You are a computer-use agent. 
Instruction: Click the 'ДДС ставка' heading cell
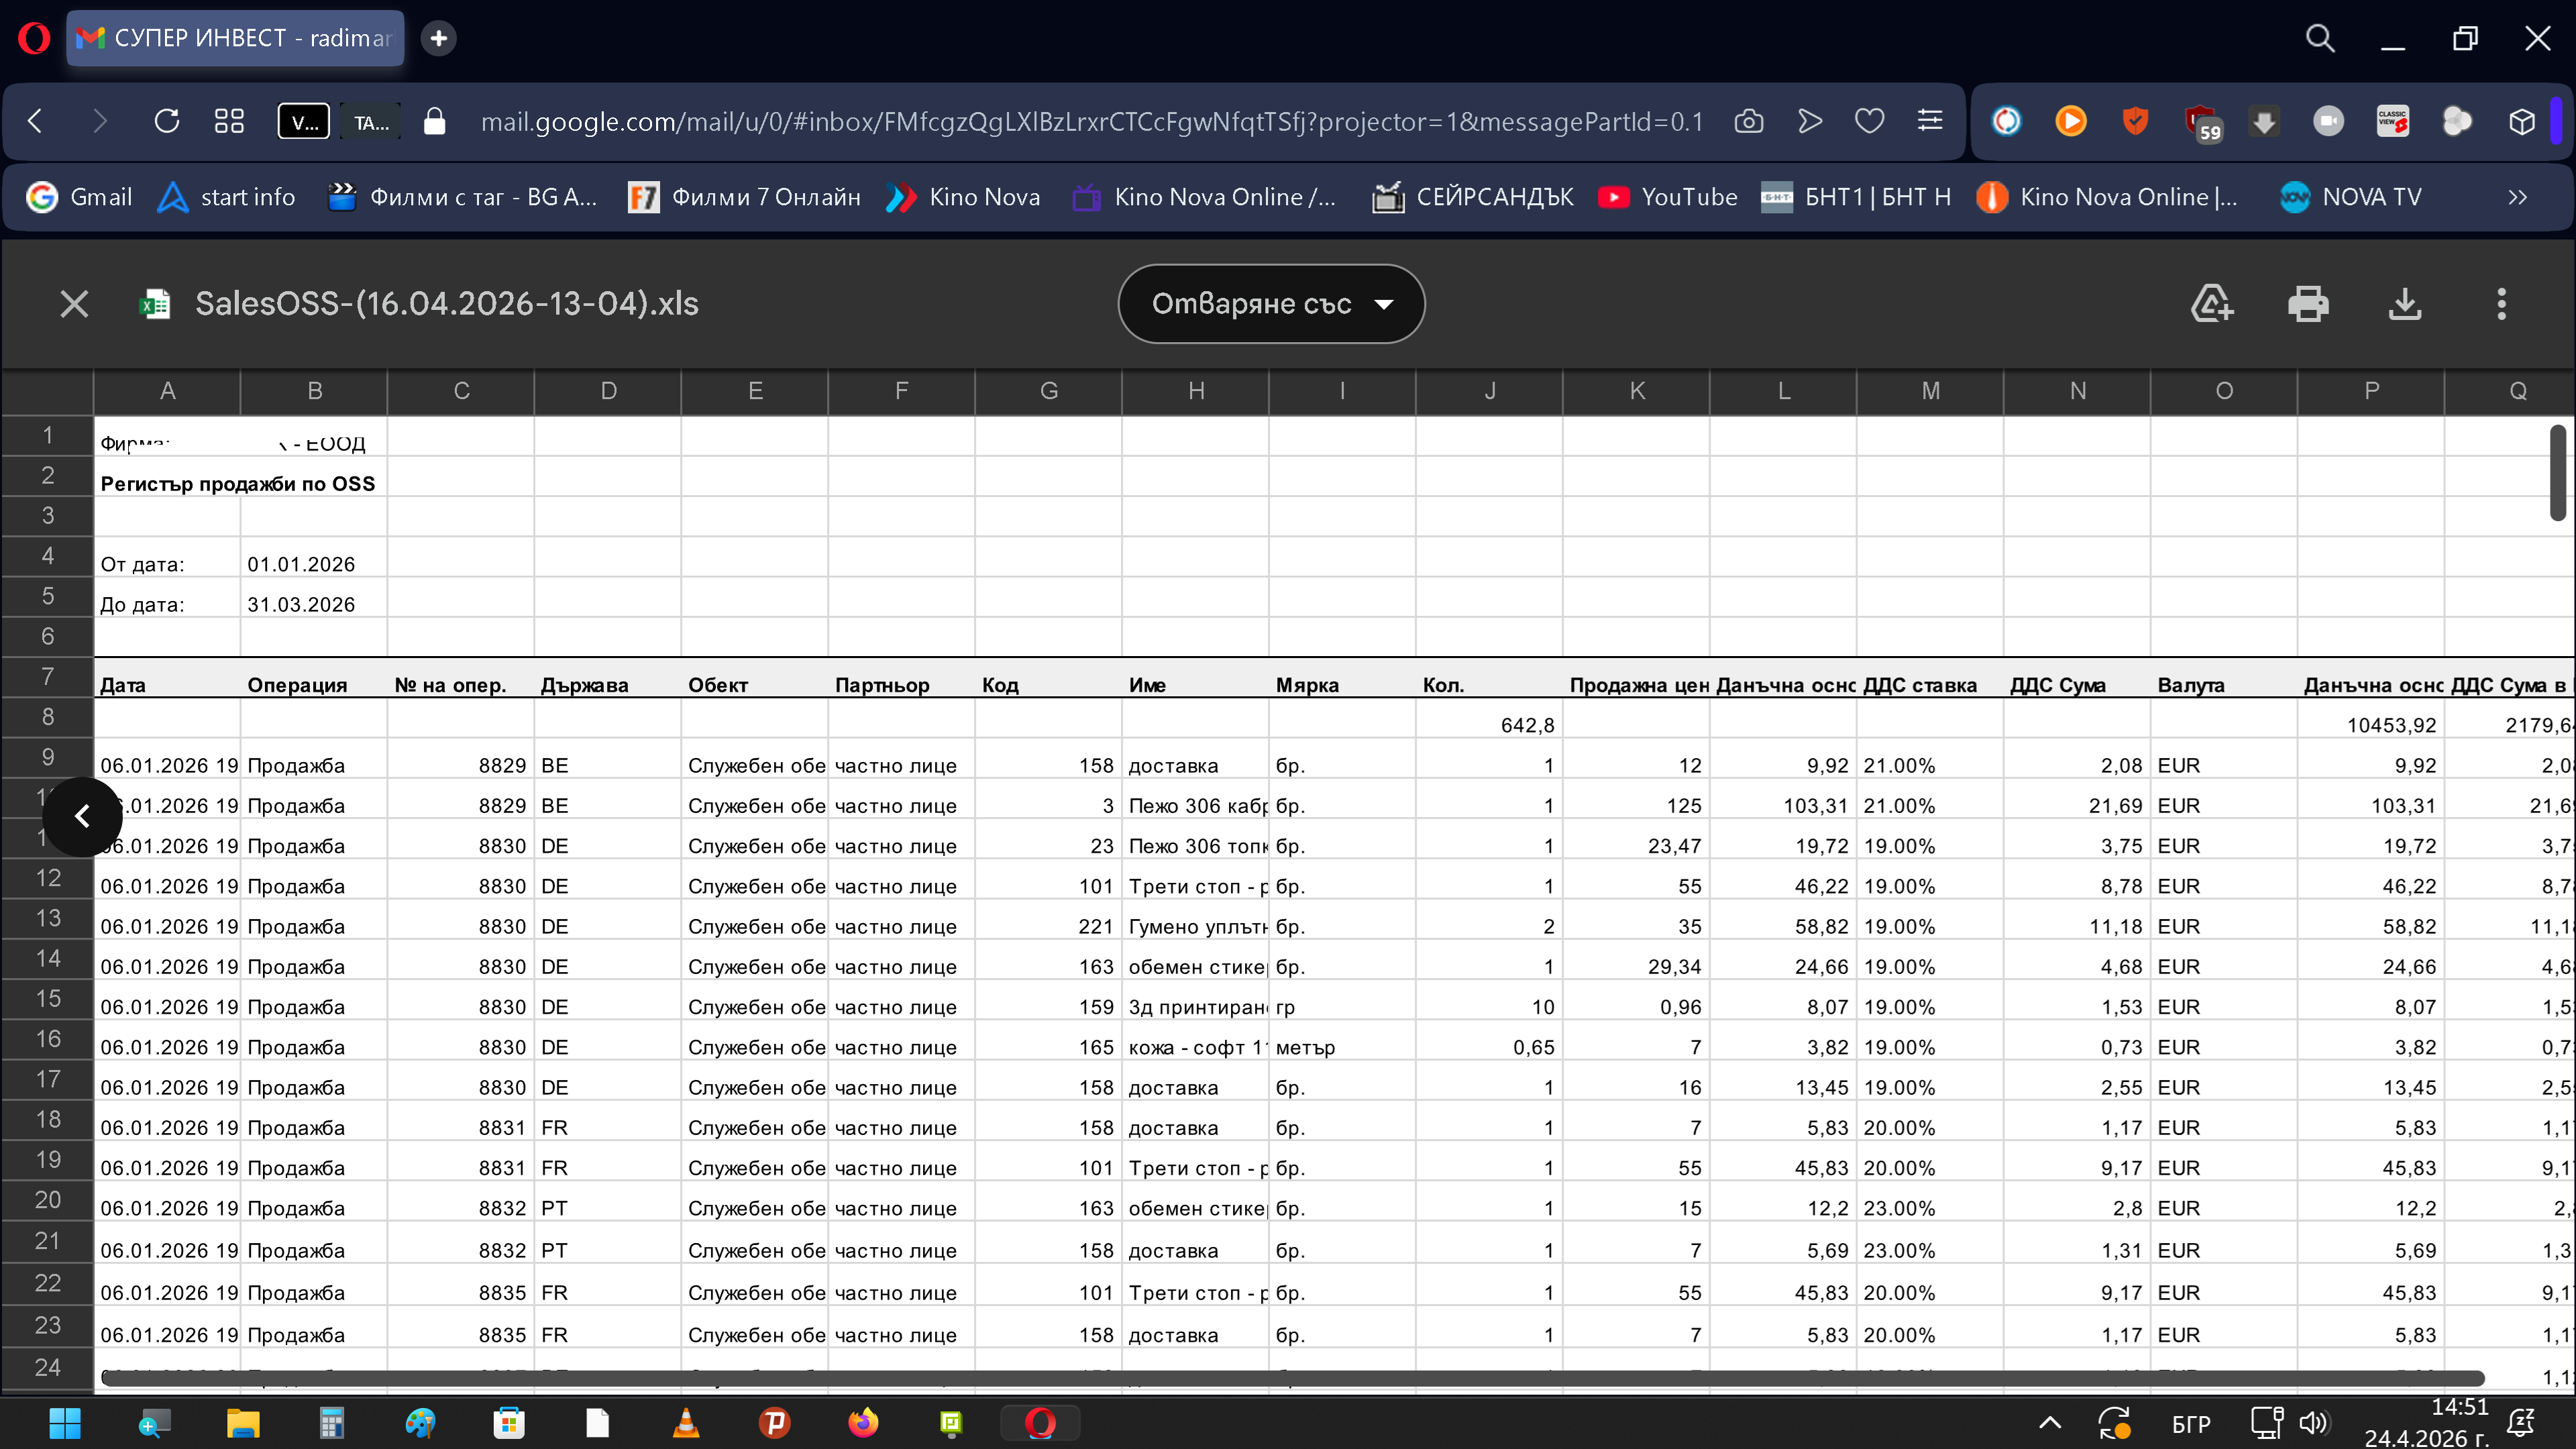[1930, 678]
